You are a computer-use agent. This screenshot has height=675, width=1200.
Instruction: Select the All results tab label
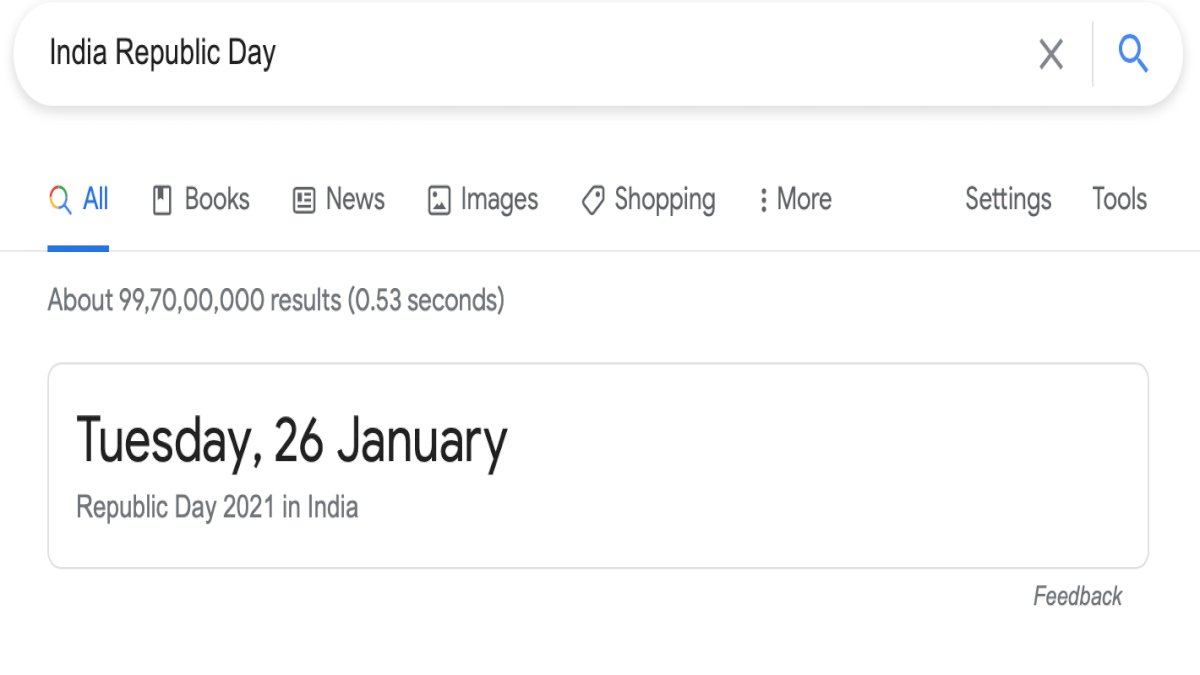[96, 199]
